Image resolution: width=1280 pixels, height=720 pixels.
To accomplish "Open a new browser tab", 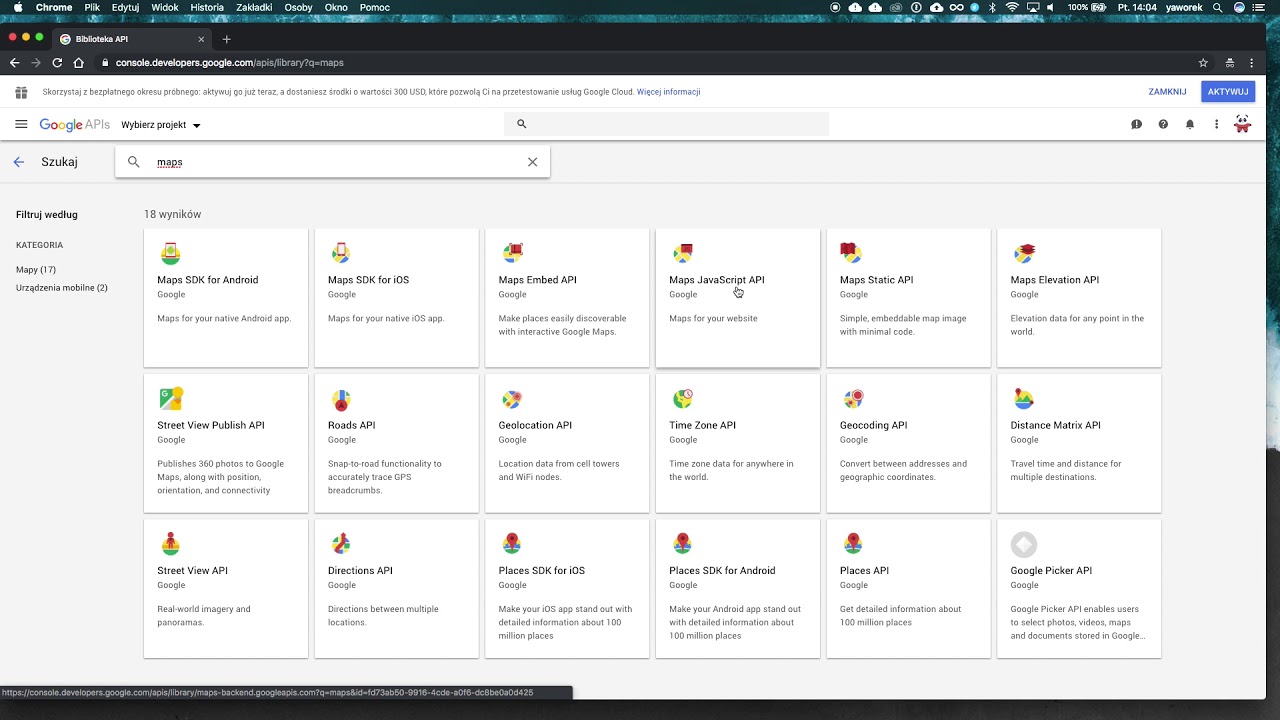I will click(x=226, y=39).
